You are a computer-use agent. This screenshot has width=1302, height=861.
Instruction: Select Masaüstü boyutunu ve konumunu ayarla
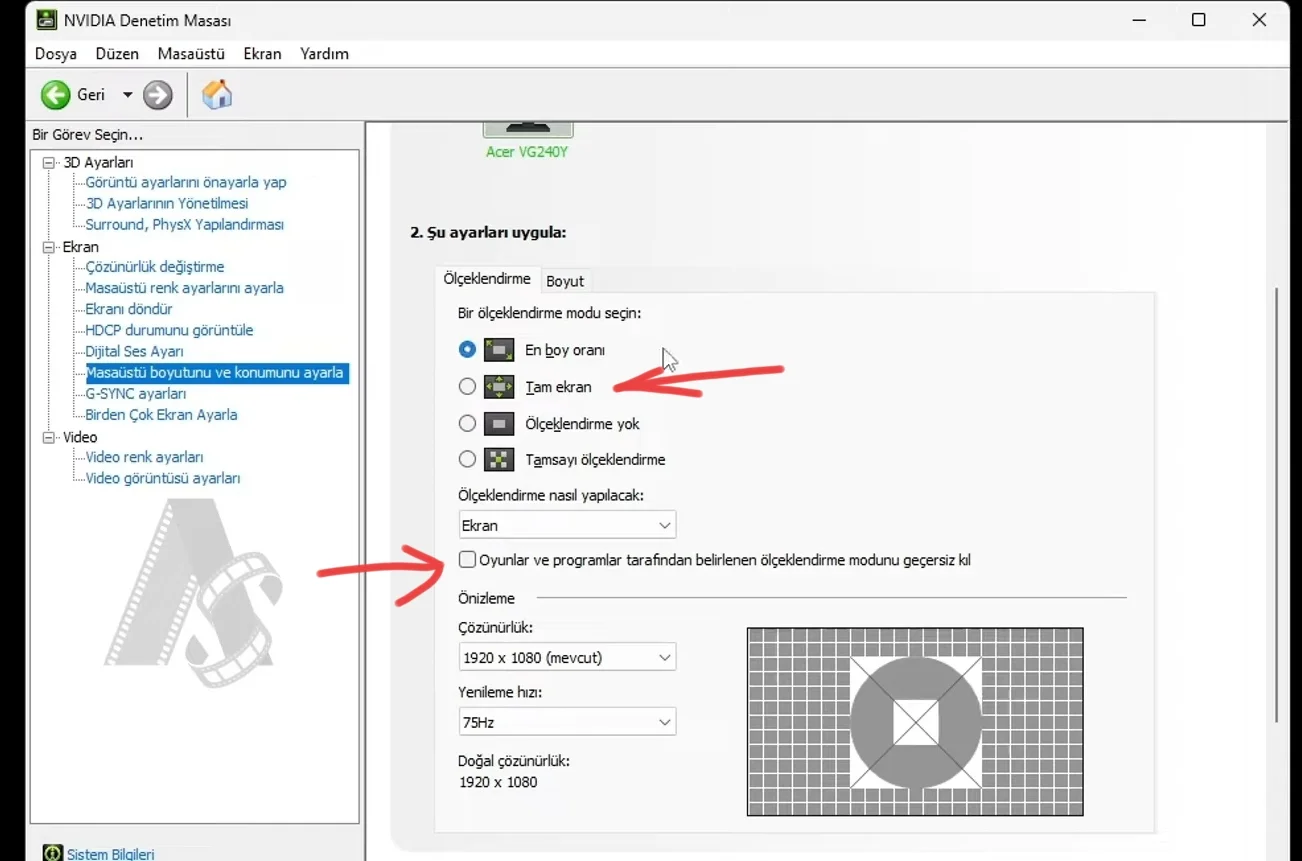tap(216, 373)
